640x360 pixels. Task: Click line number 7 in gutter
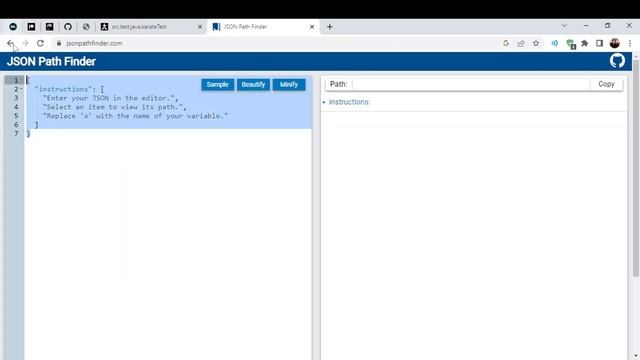coord(16,133)
